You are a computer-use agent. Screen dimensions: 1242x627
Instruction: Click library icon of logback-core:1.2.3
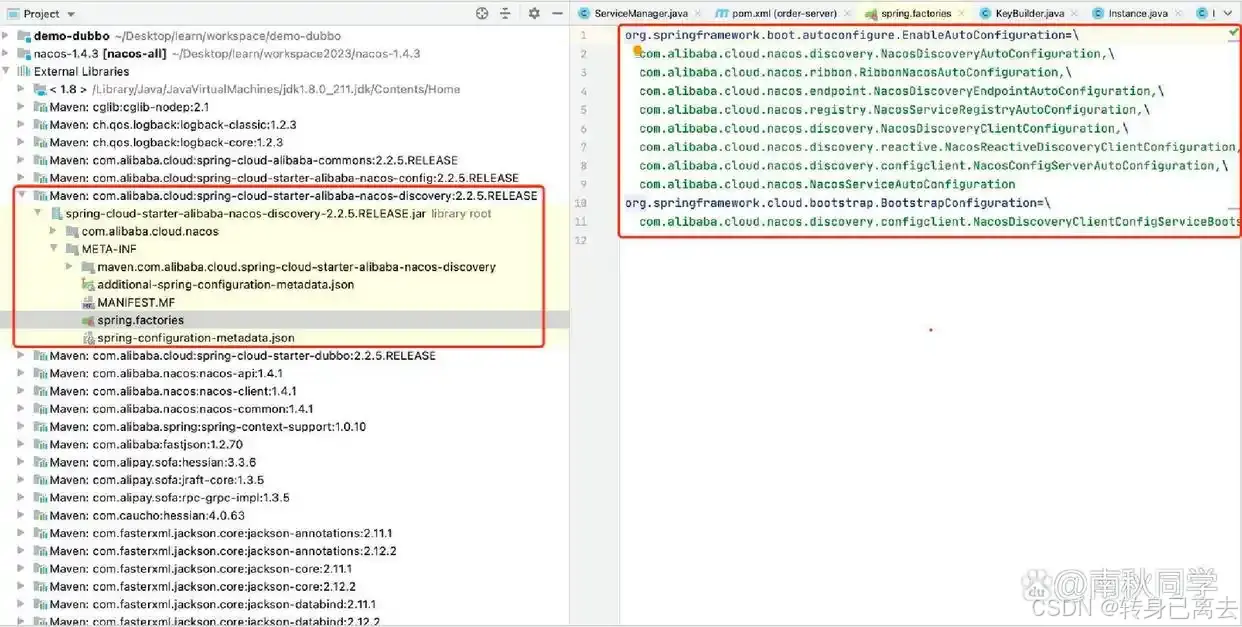[41, 142]
